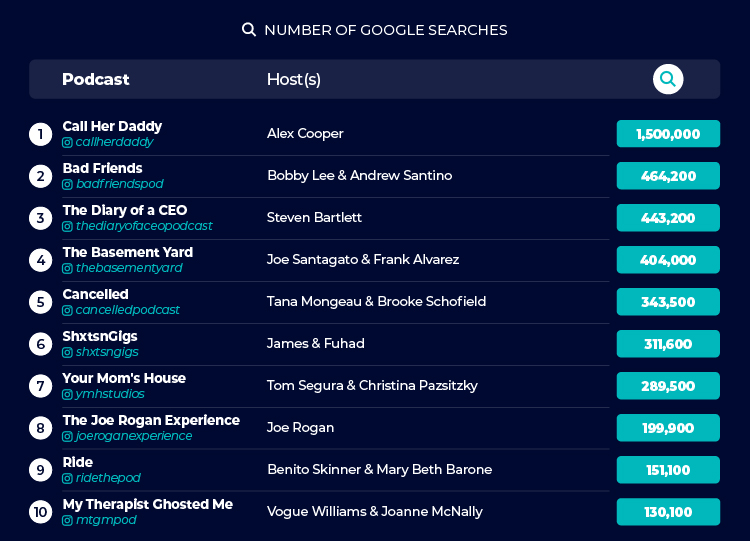Image resolution: width=750 pixels, height=541 pixels.
Task: Follow the joeroganexperience handle link
Action: [134, 436]
